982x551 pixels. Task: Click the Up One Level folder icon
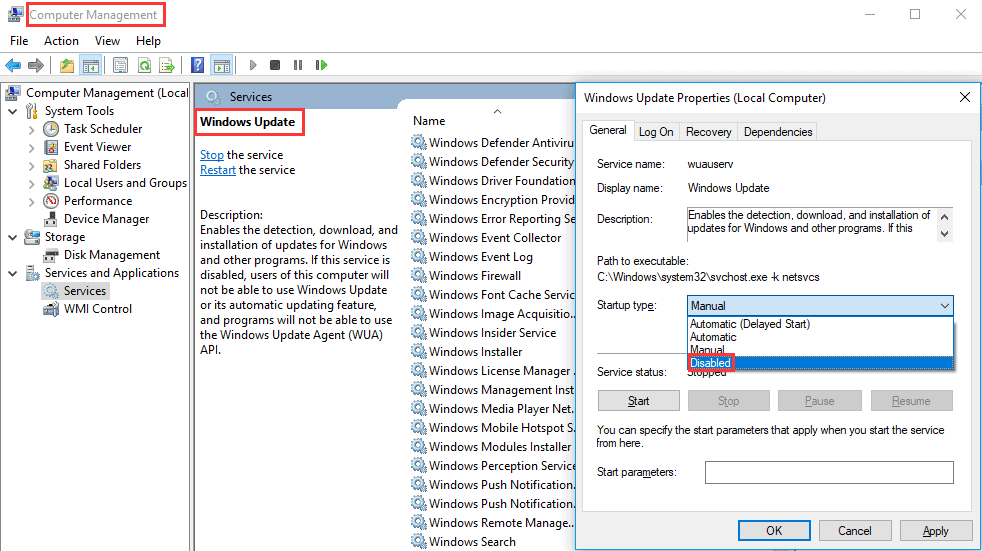(67, 65)
